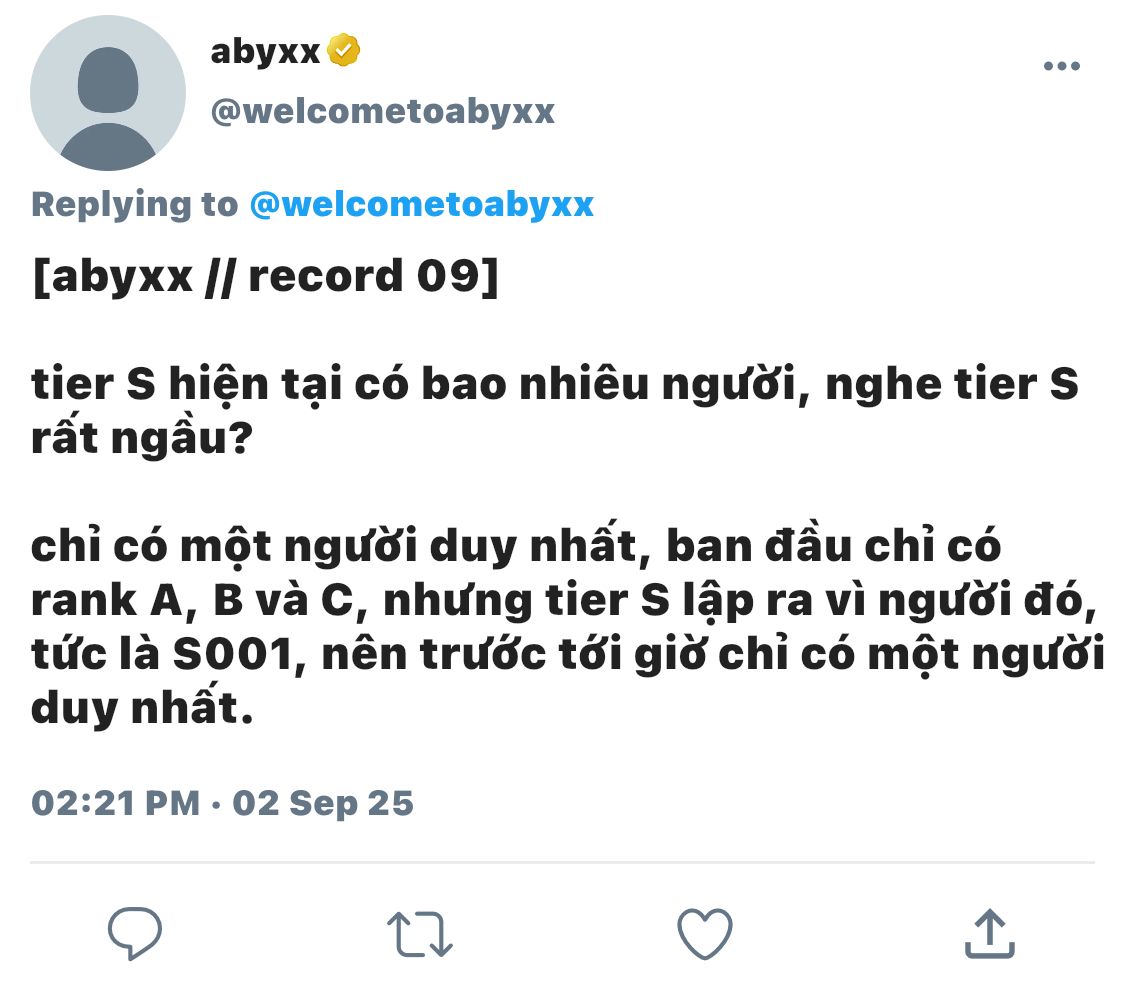Open the gray @welcometoabyxx handle under the name
Image resolution: width=1125 pixels, height=999 pixels.
point(382,112)
